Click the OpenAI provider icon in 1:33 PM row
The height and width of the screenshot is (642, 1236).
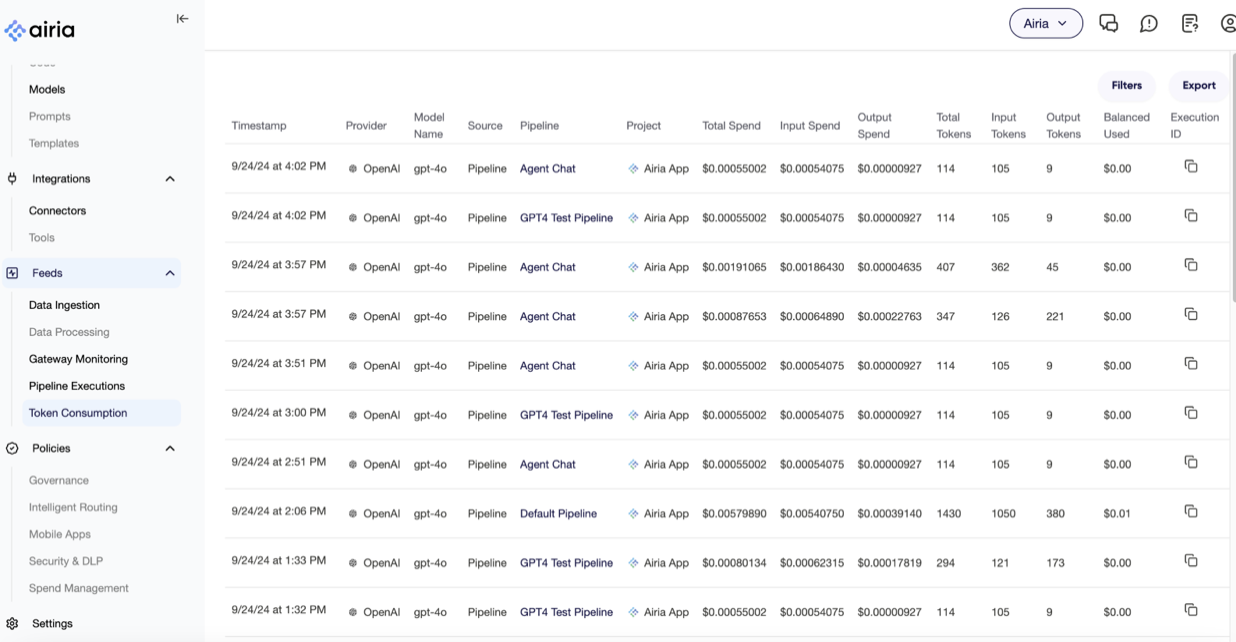coord(353,563)
